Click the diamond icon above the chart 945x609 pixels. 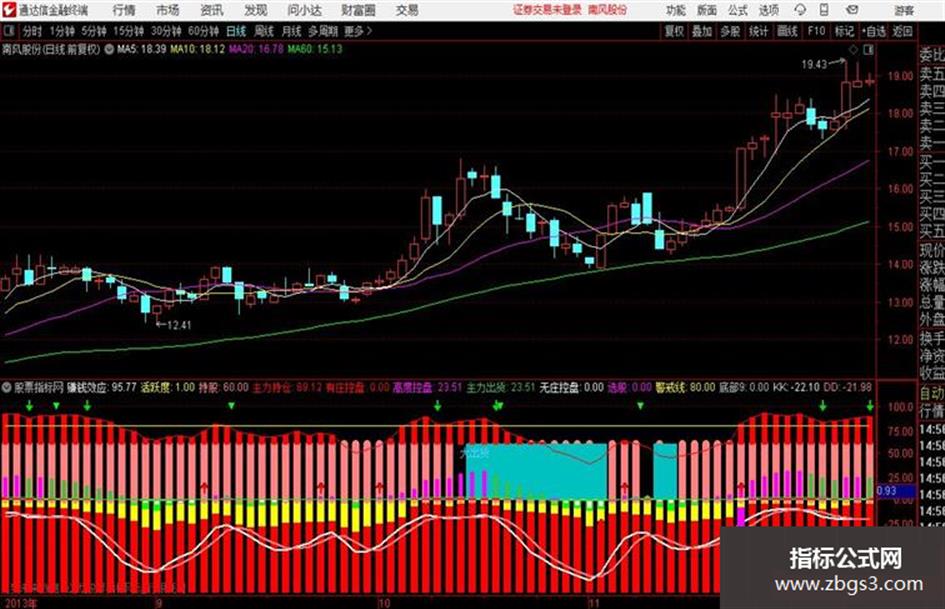(853, 50)
